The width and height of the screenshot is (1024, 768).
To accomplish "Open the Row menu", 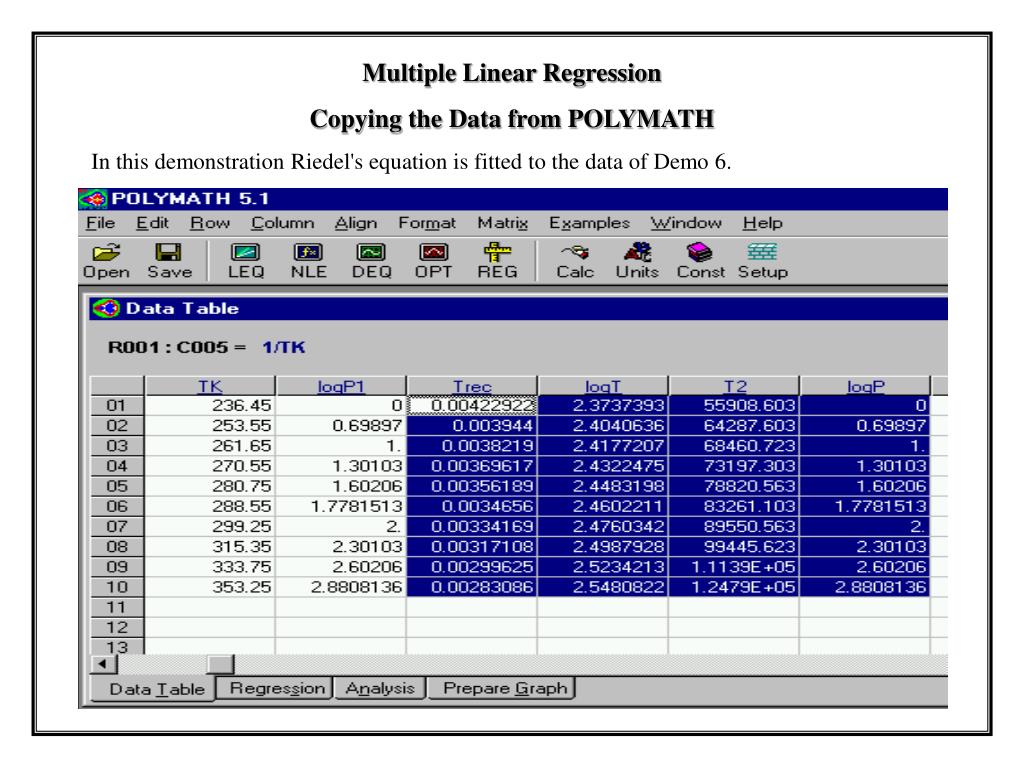I will pyautogui.click(x=210, y=223).
